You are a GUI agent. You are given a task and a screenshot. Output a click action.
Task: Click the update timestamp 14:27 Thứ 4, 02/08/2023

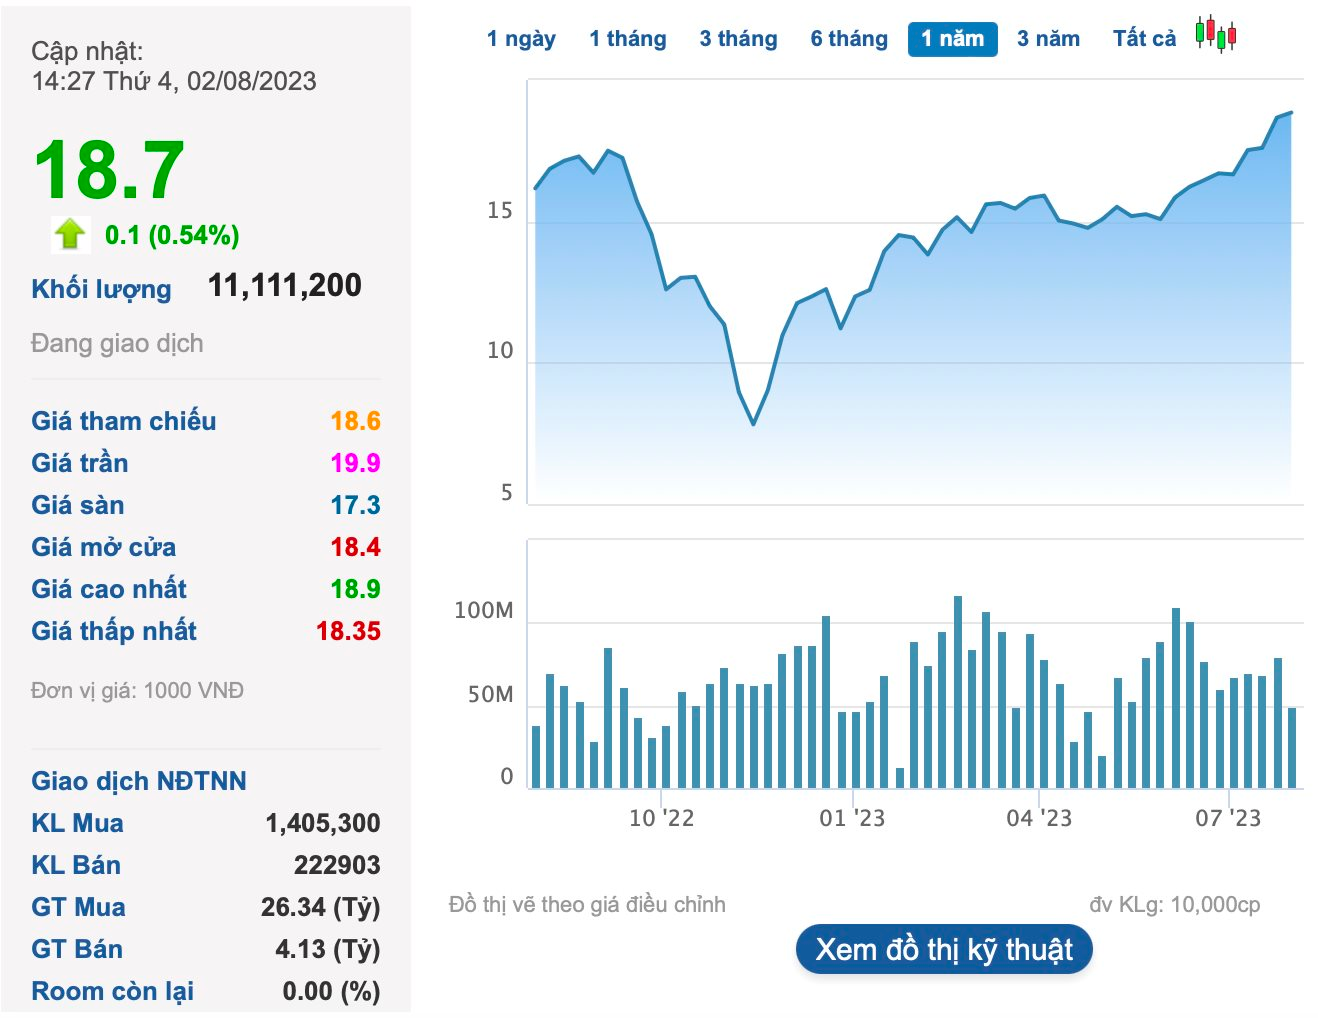[174, 81]
